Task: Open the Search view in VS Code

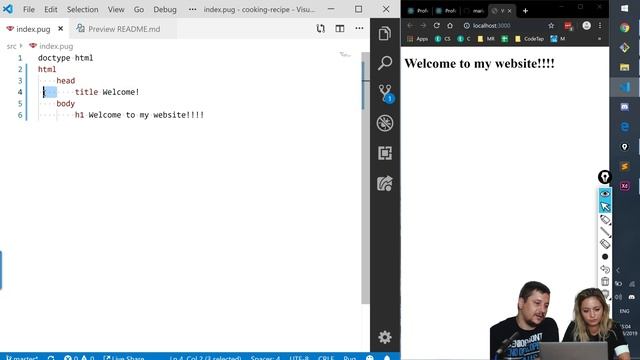Action: pos(384,63)
